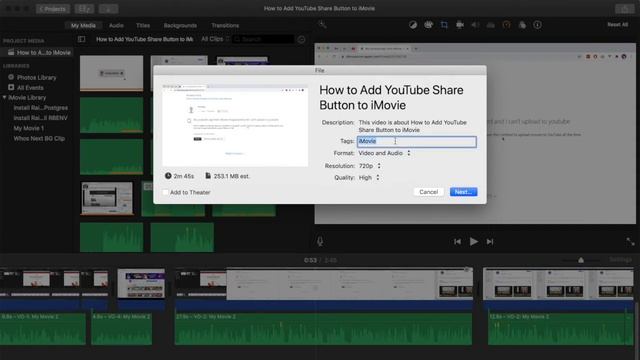
Task: Click the 253.1 MB est. size text
Action: [232, 176]
